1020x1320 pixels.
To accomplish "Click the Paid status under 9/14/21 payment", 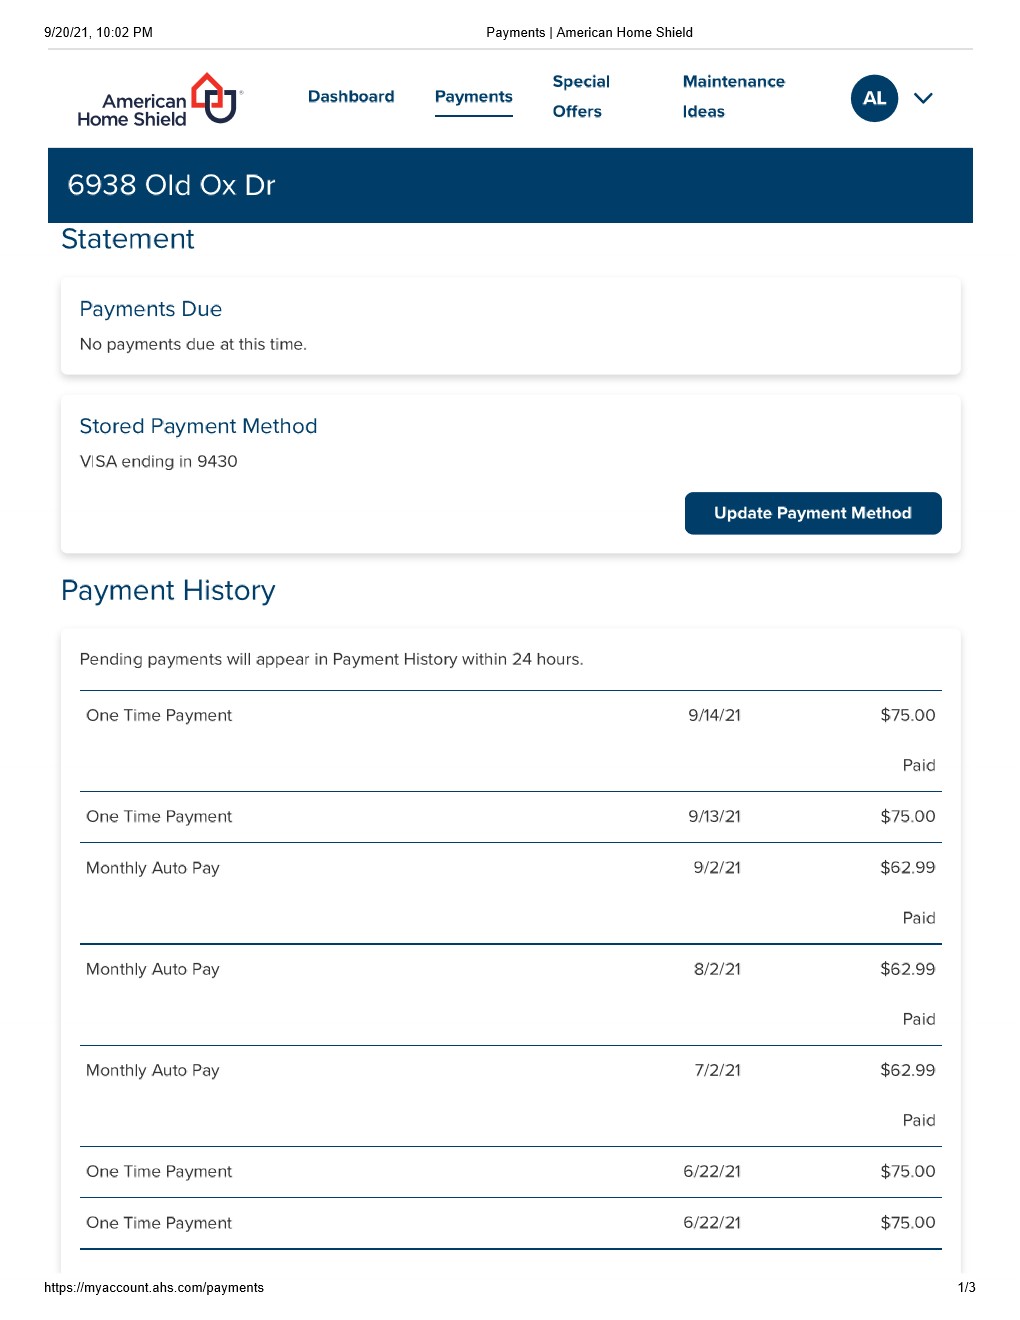I will point(918,766).
